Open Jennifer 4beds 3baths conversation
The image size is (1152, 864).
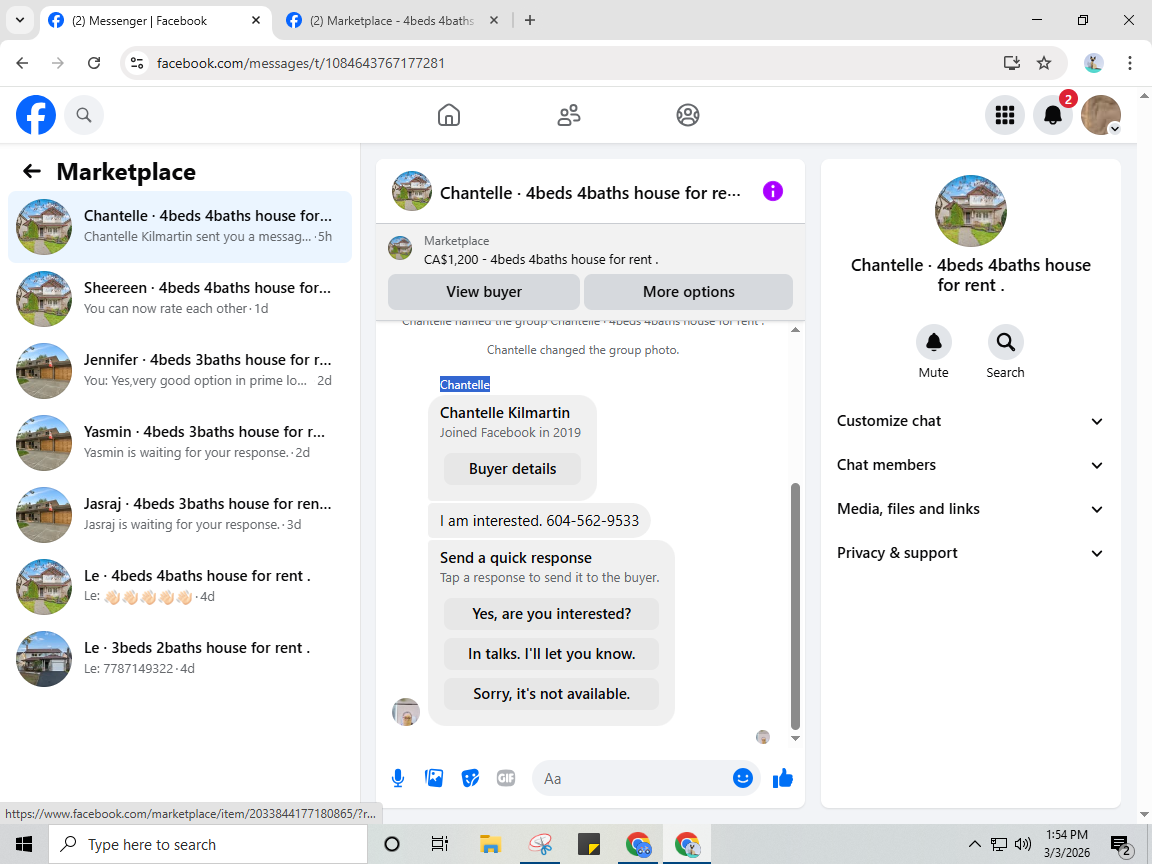180,370
